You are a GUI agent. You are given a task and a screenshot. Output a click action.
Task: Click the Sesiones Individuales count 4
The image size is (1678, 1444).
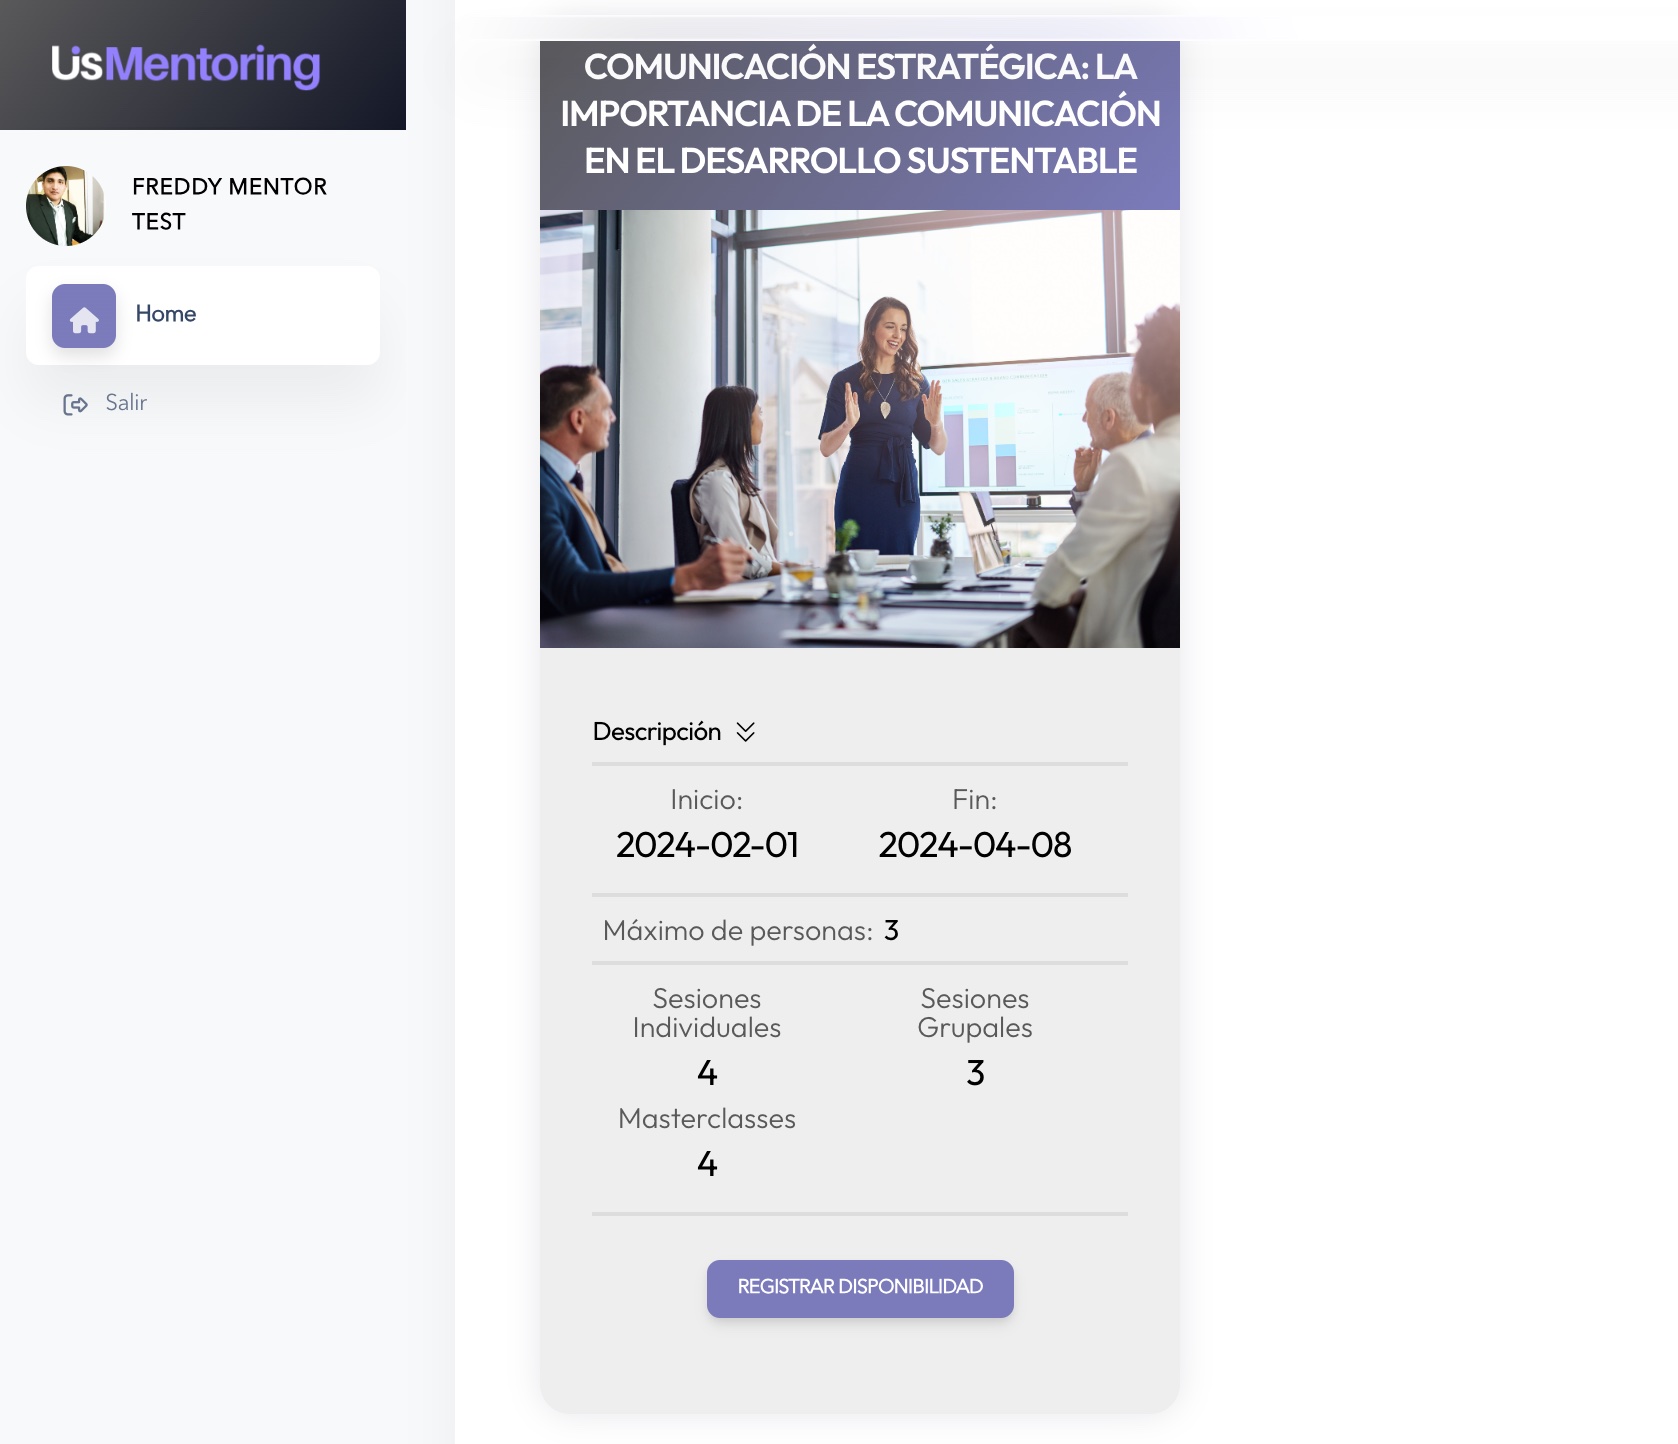[x=706, y=1071]
